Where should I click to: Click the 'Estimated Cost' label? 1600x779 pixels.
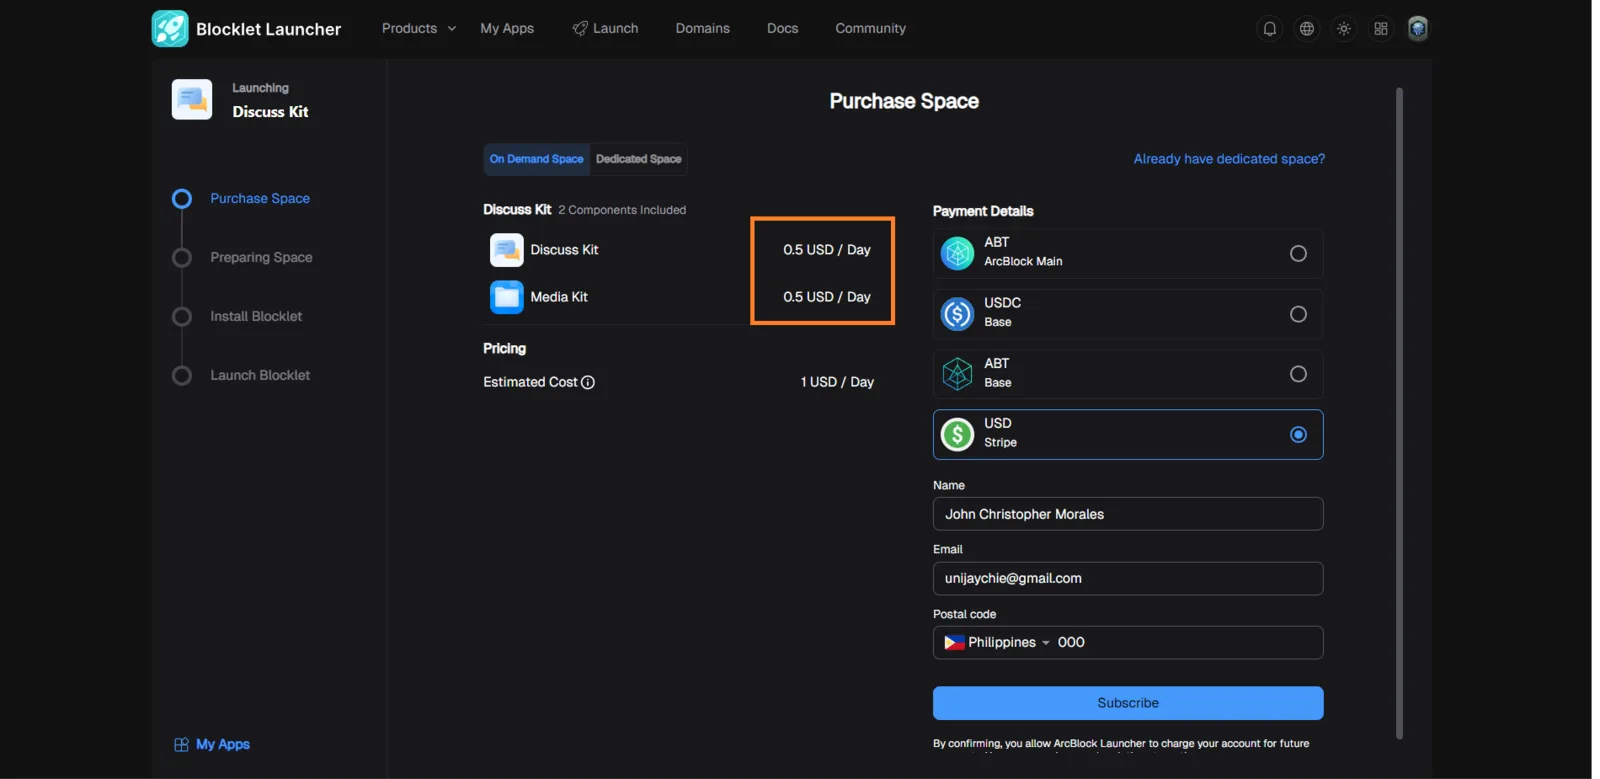[x=530, y=382]
